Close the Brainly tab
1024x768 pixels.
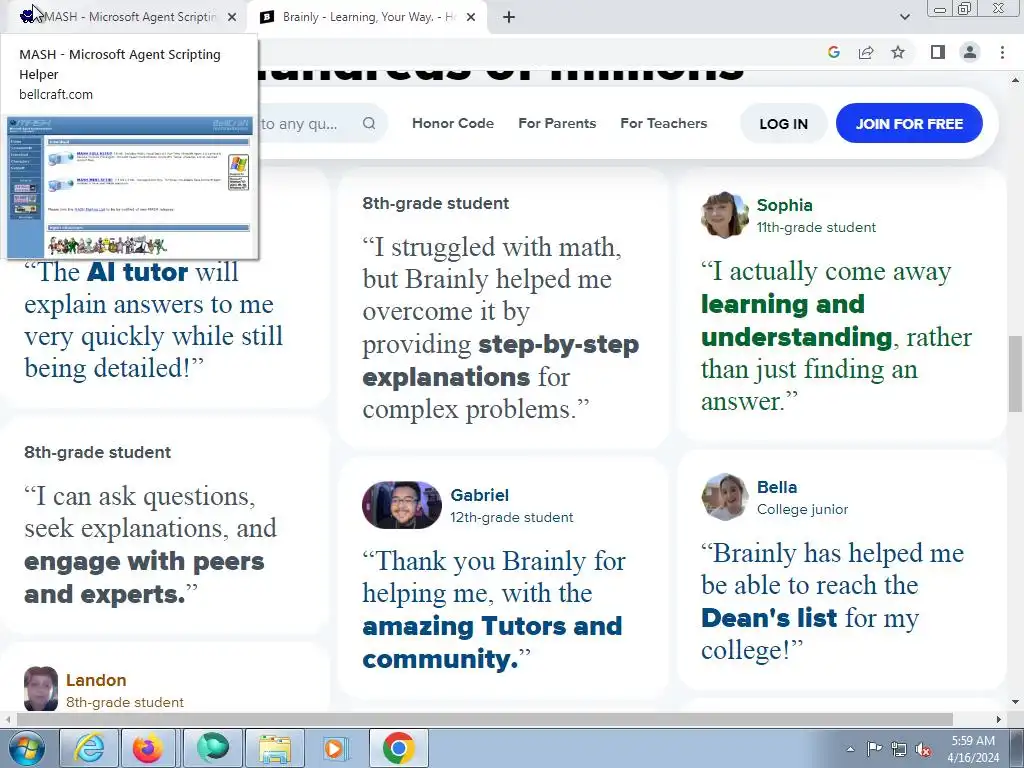tap(471, 17)
